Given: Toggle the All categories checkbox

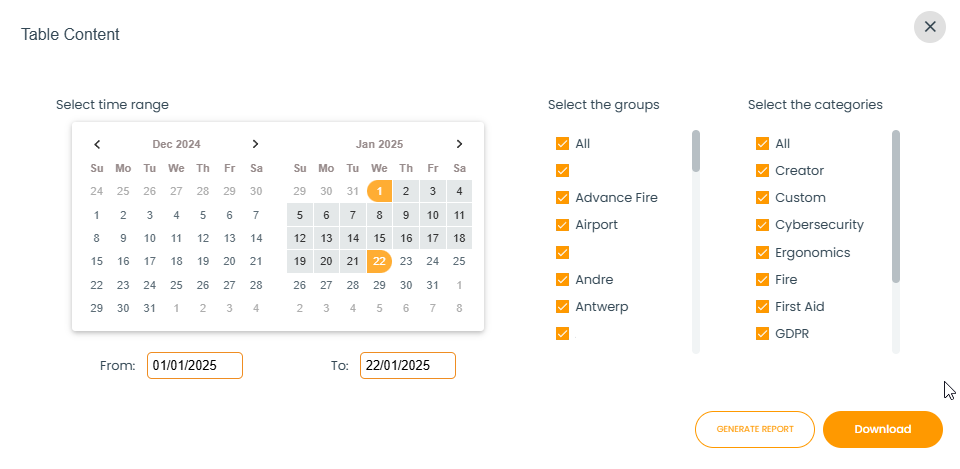Looking at the screenshot, I should [762, 143].
